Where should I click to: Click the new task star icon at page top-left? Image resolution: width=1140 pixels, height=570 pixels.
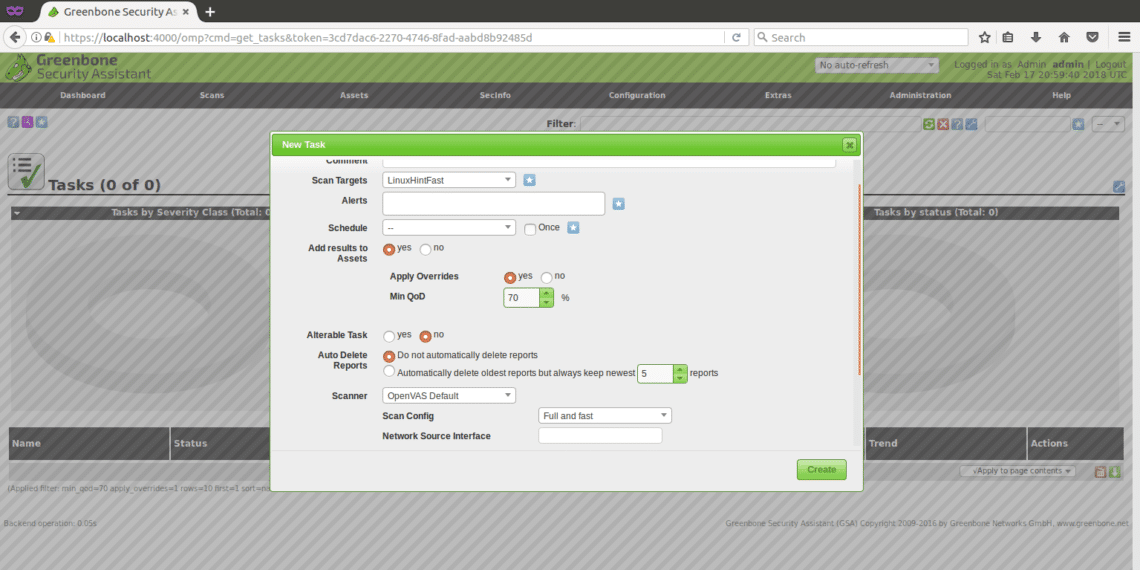41,122
